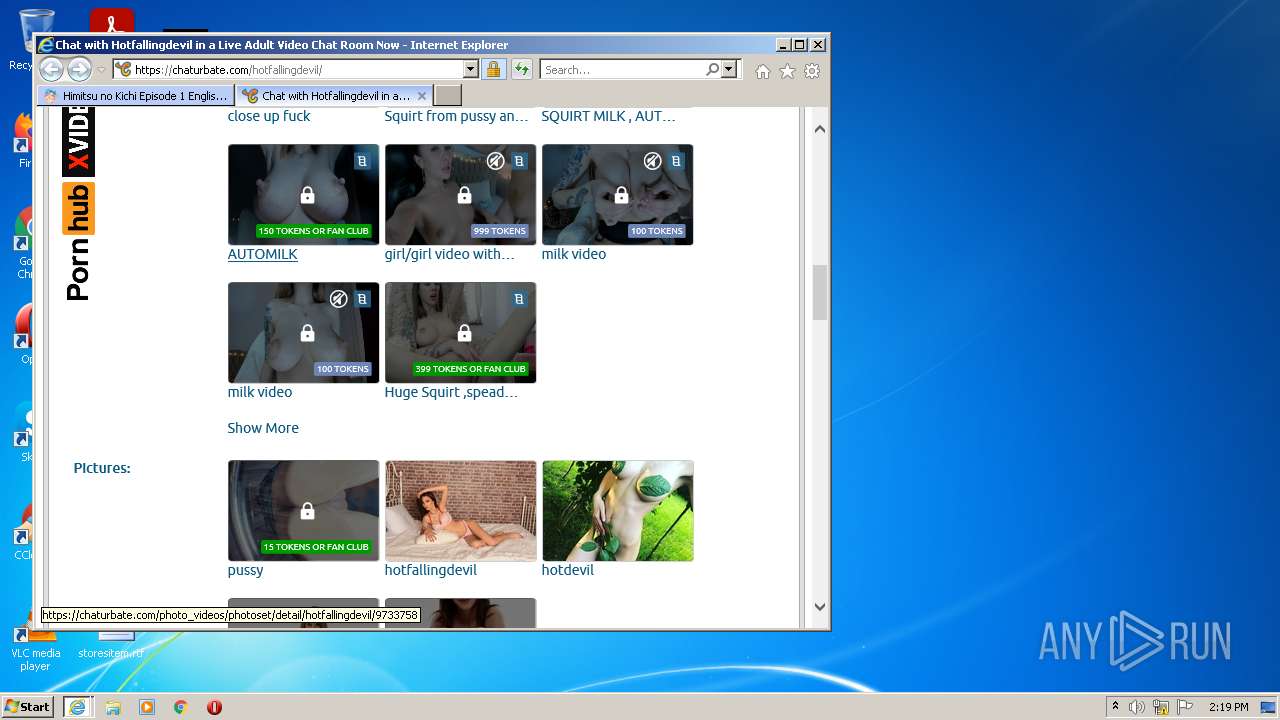Open Favorites star icon
Image resolution: width=1280 pixels, height=720 pixels.
pyautogui.click(x=787, y=71)
